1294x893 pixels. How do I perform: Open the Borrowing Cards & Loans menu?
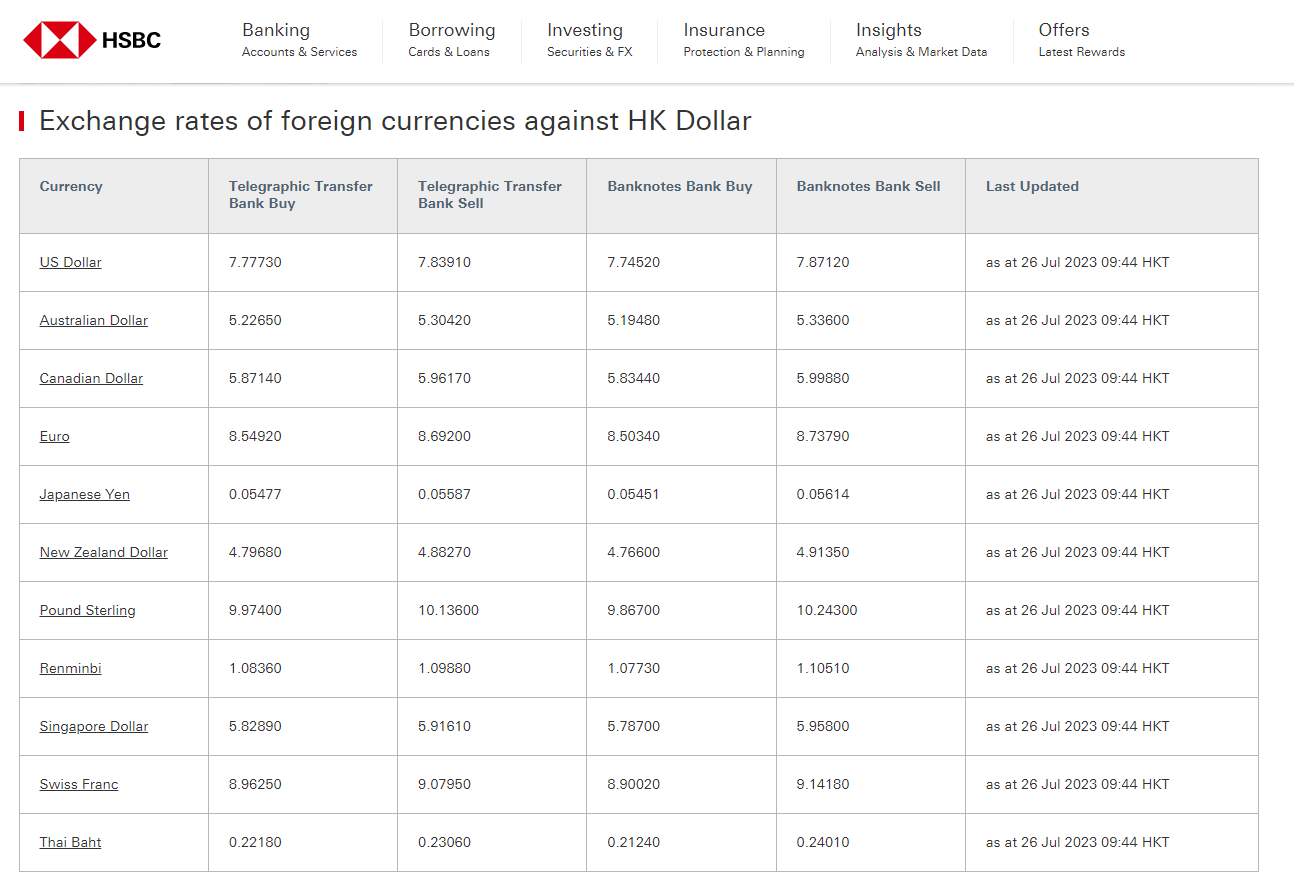[x=451, y=40]
